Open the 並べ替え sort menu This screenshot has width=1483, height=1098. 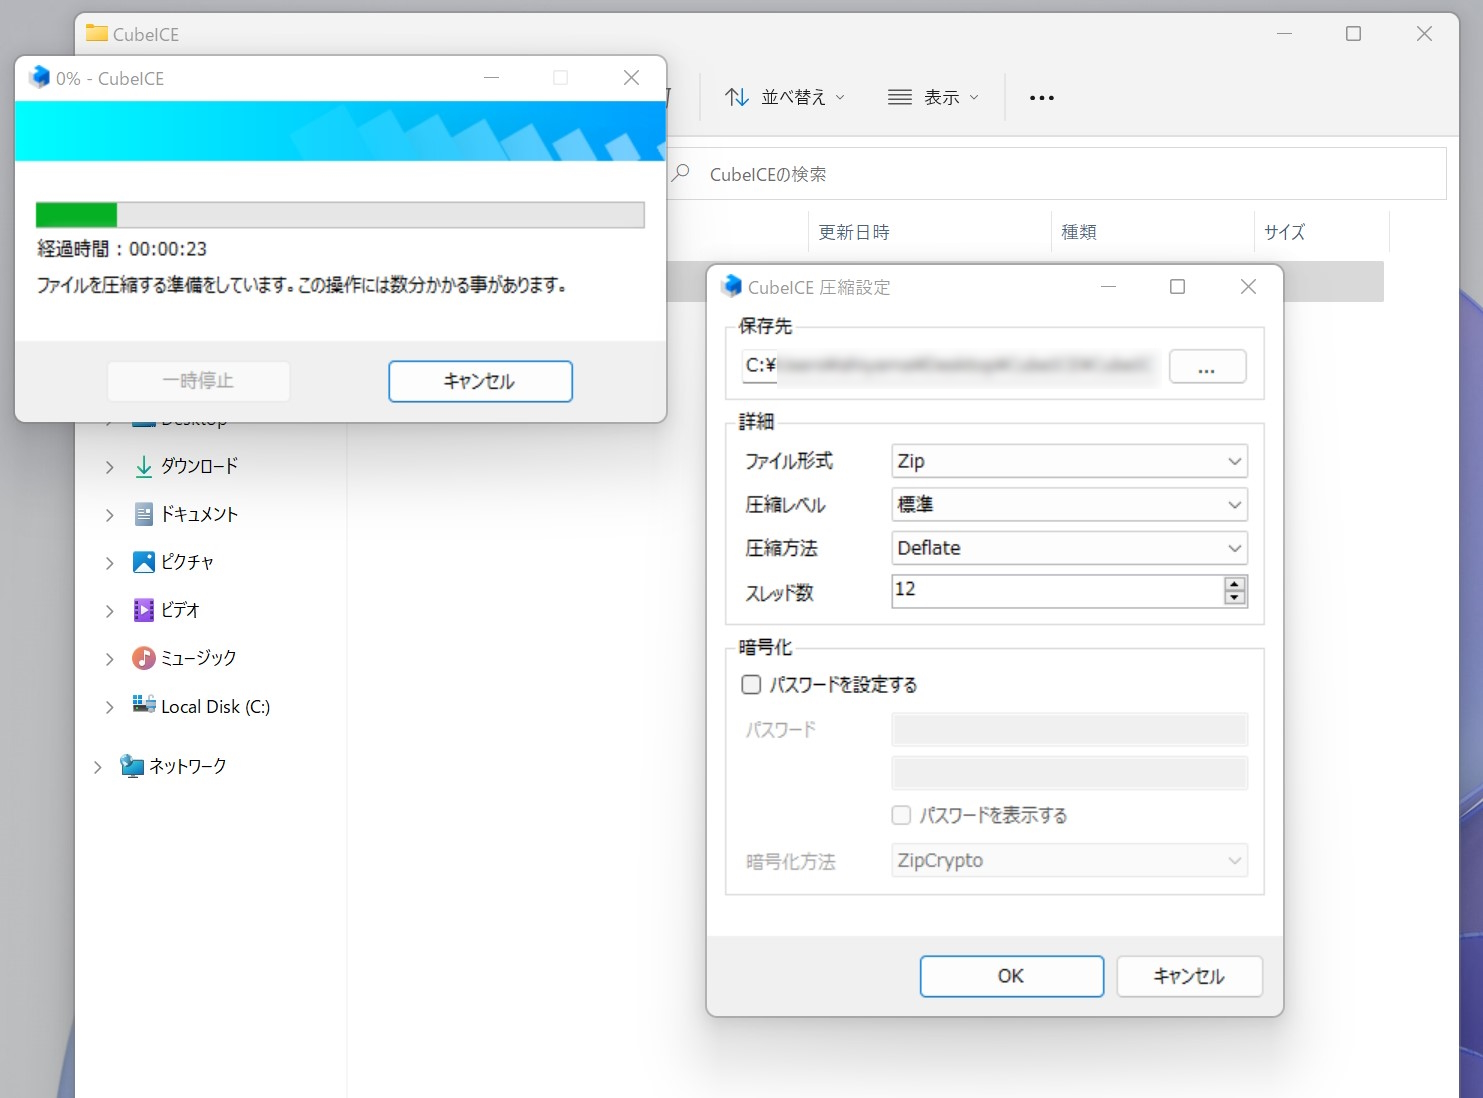[785, 96]
